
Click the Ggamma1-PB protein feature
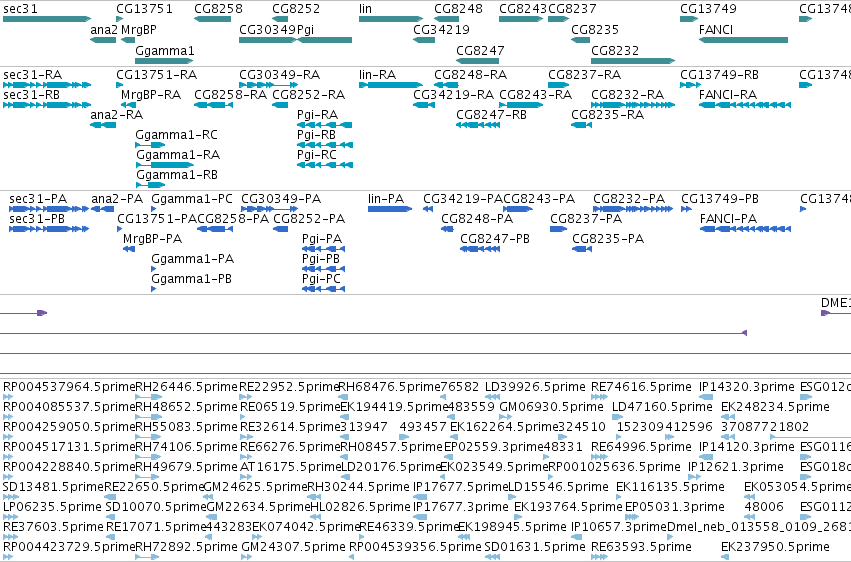pos(154,289)
